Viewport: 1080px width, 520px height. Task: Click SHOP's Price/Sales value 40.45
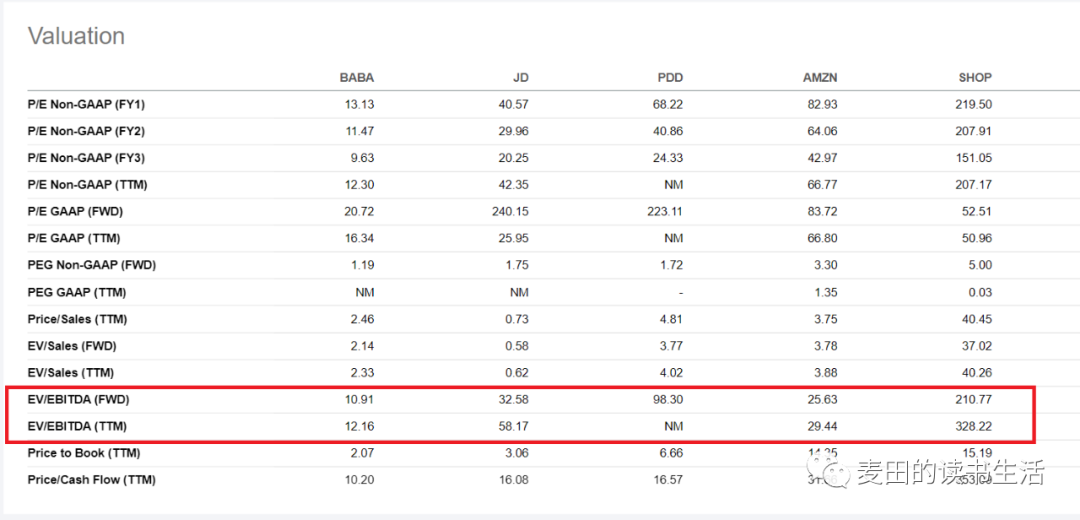978,319
